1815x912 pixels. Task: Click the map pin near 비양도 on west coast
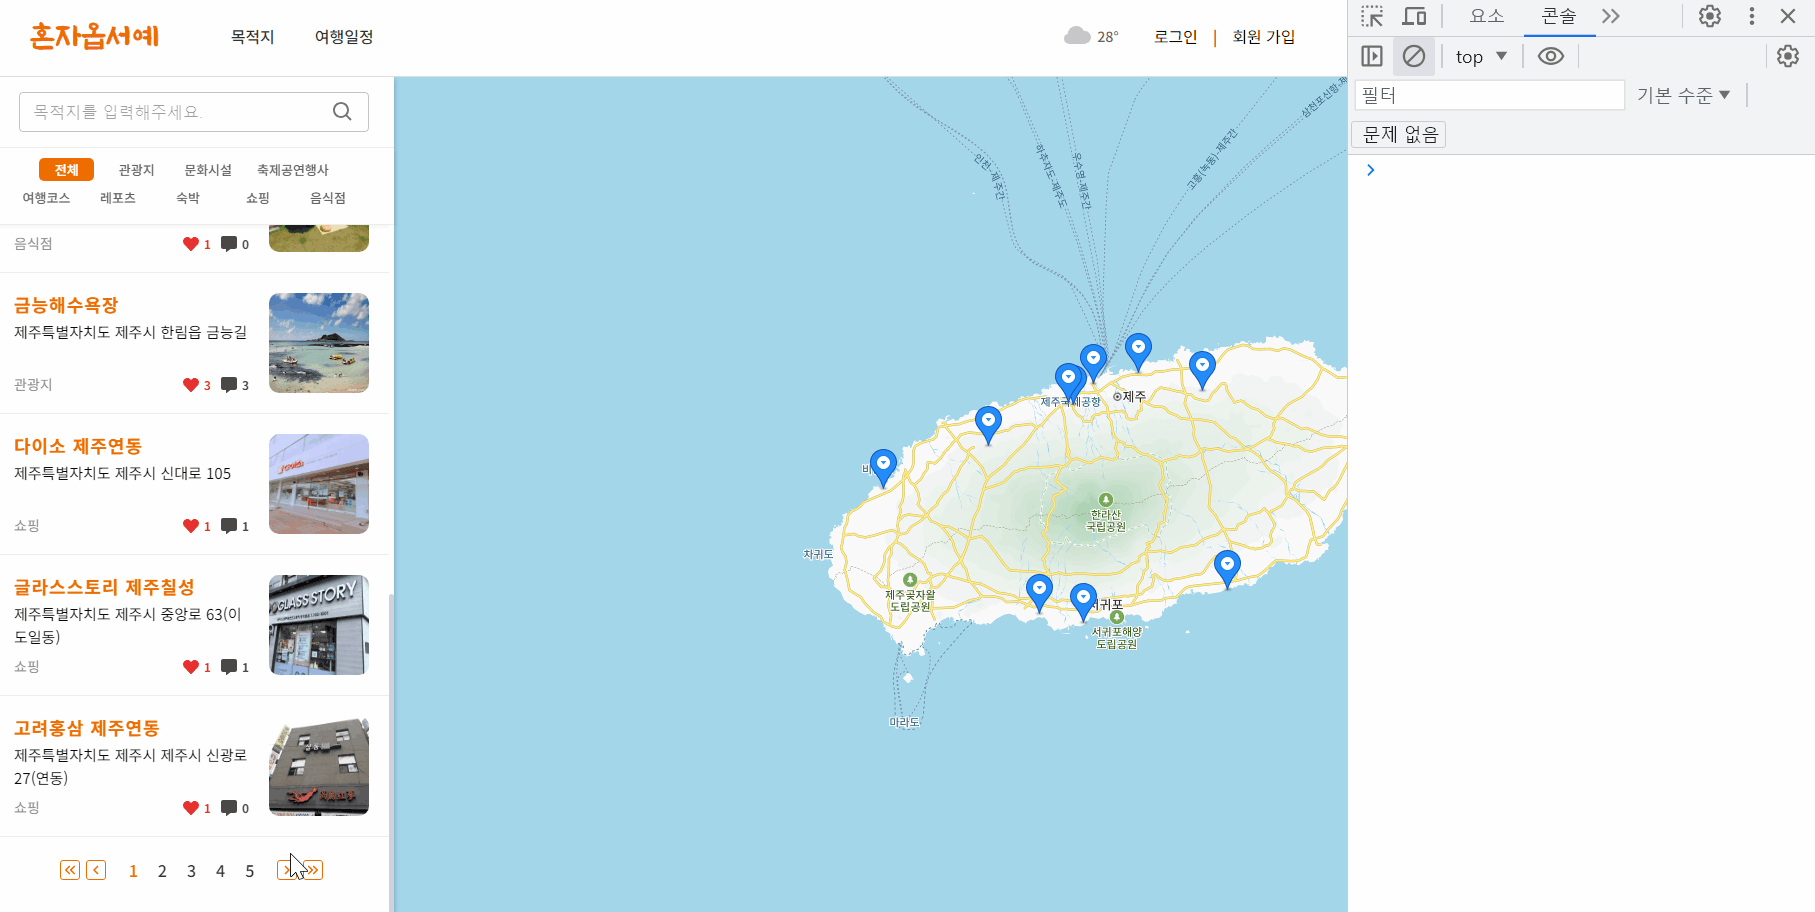(883, 467)
